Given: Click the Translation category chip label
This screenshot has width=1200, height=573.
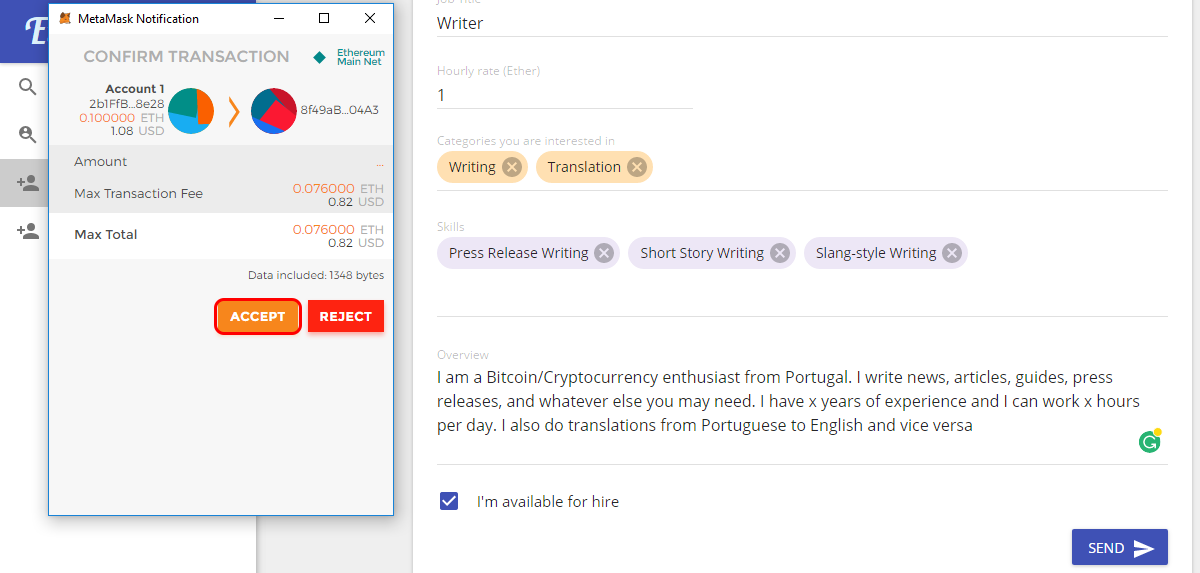Looking at the screenshot, I should pos(584,167).
